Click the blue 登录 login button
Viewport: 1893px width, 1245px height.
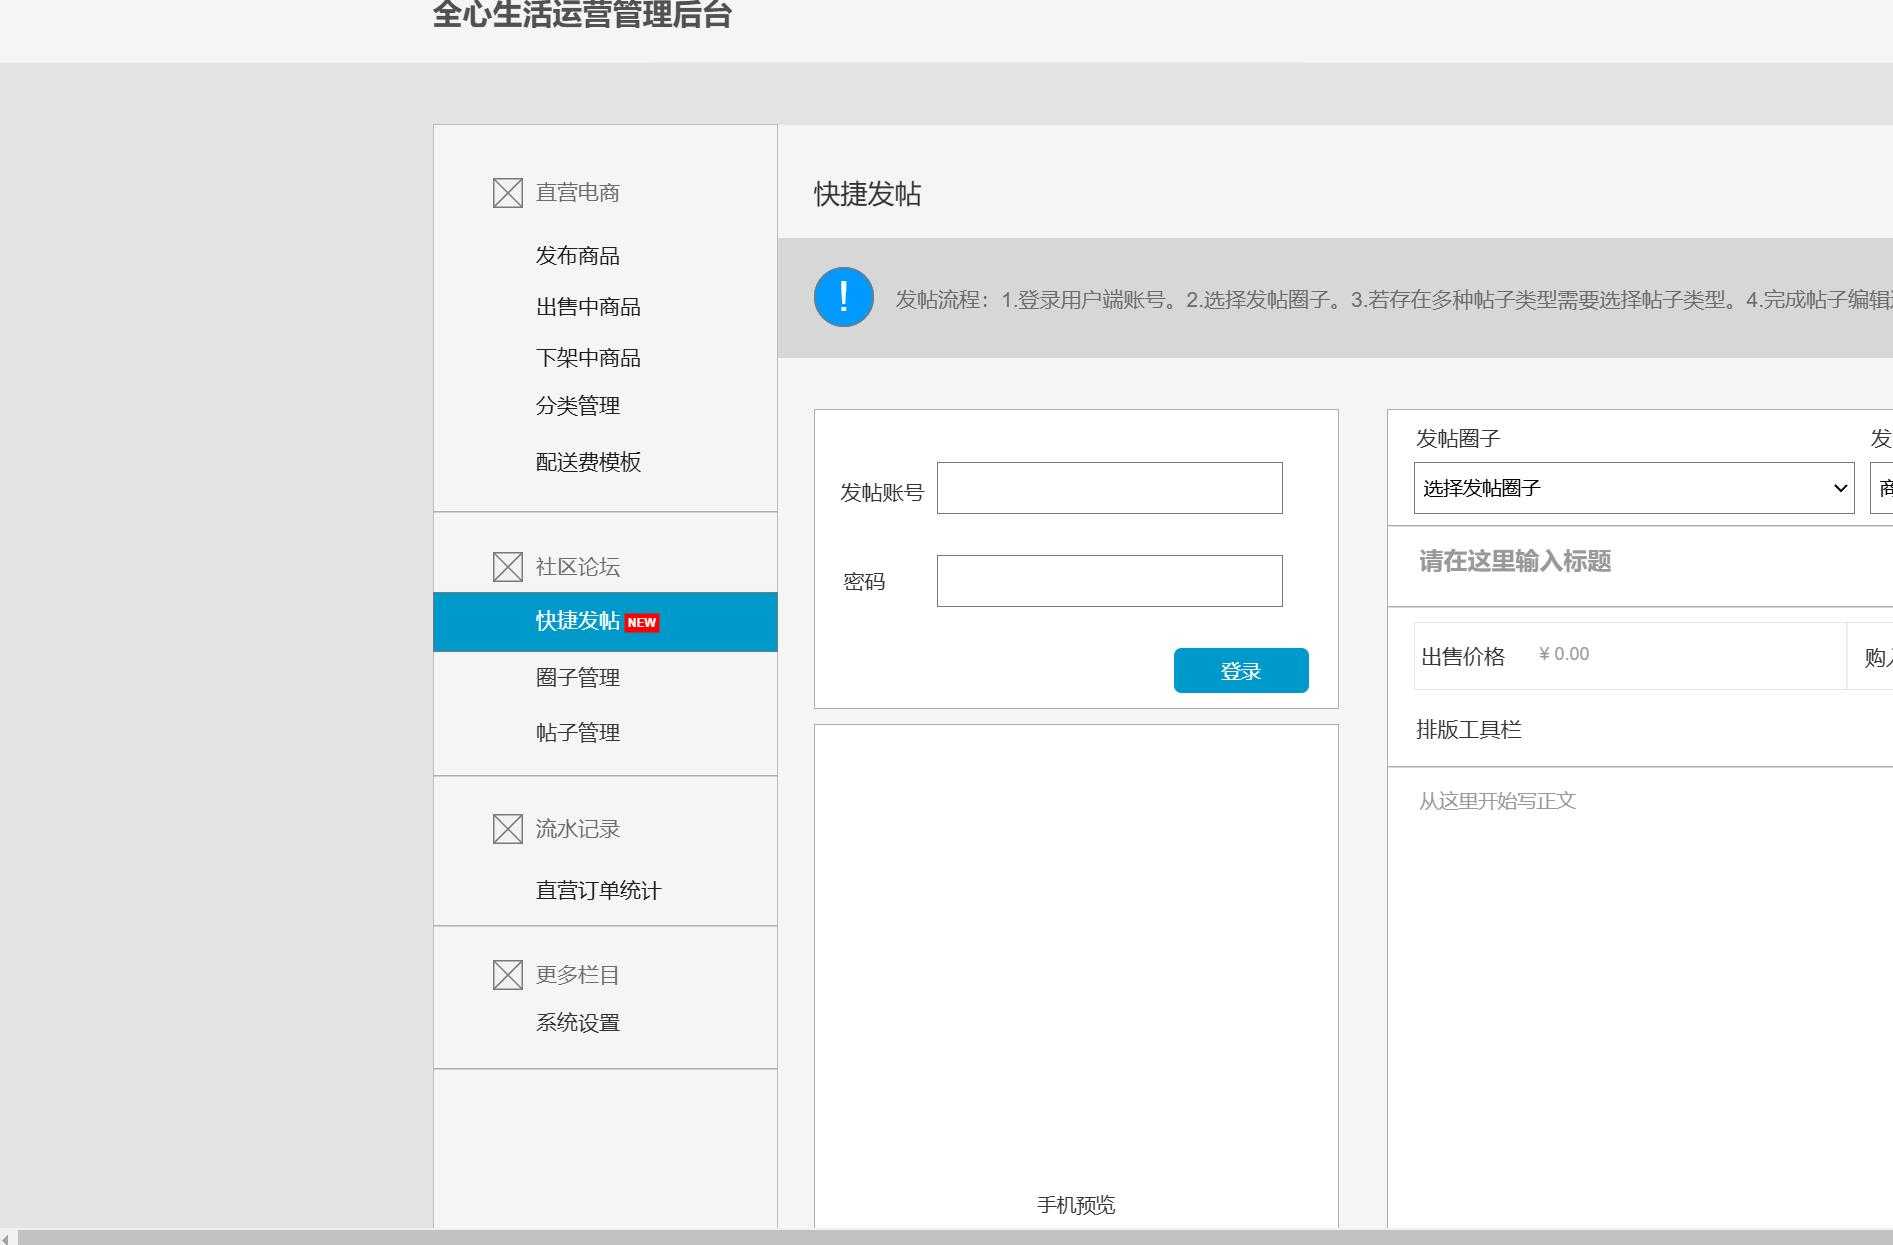pos(1240,670)
